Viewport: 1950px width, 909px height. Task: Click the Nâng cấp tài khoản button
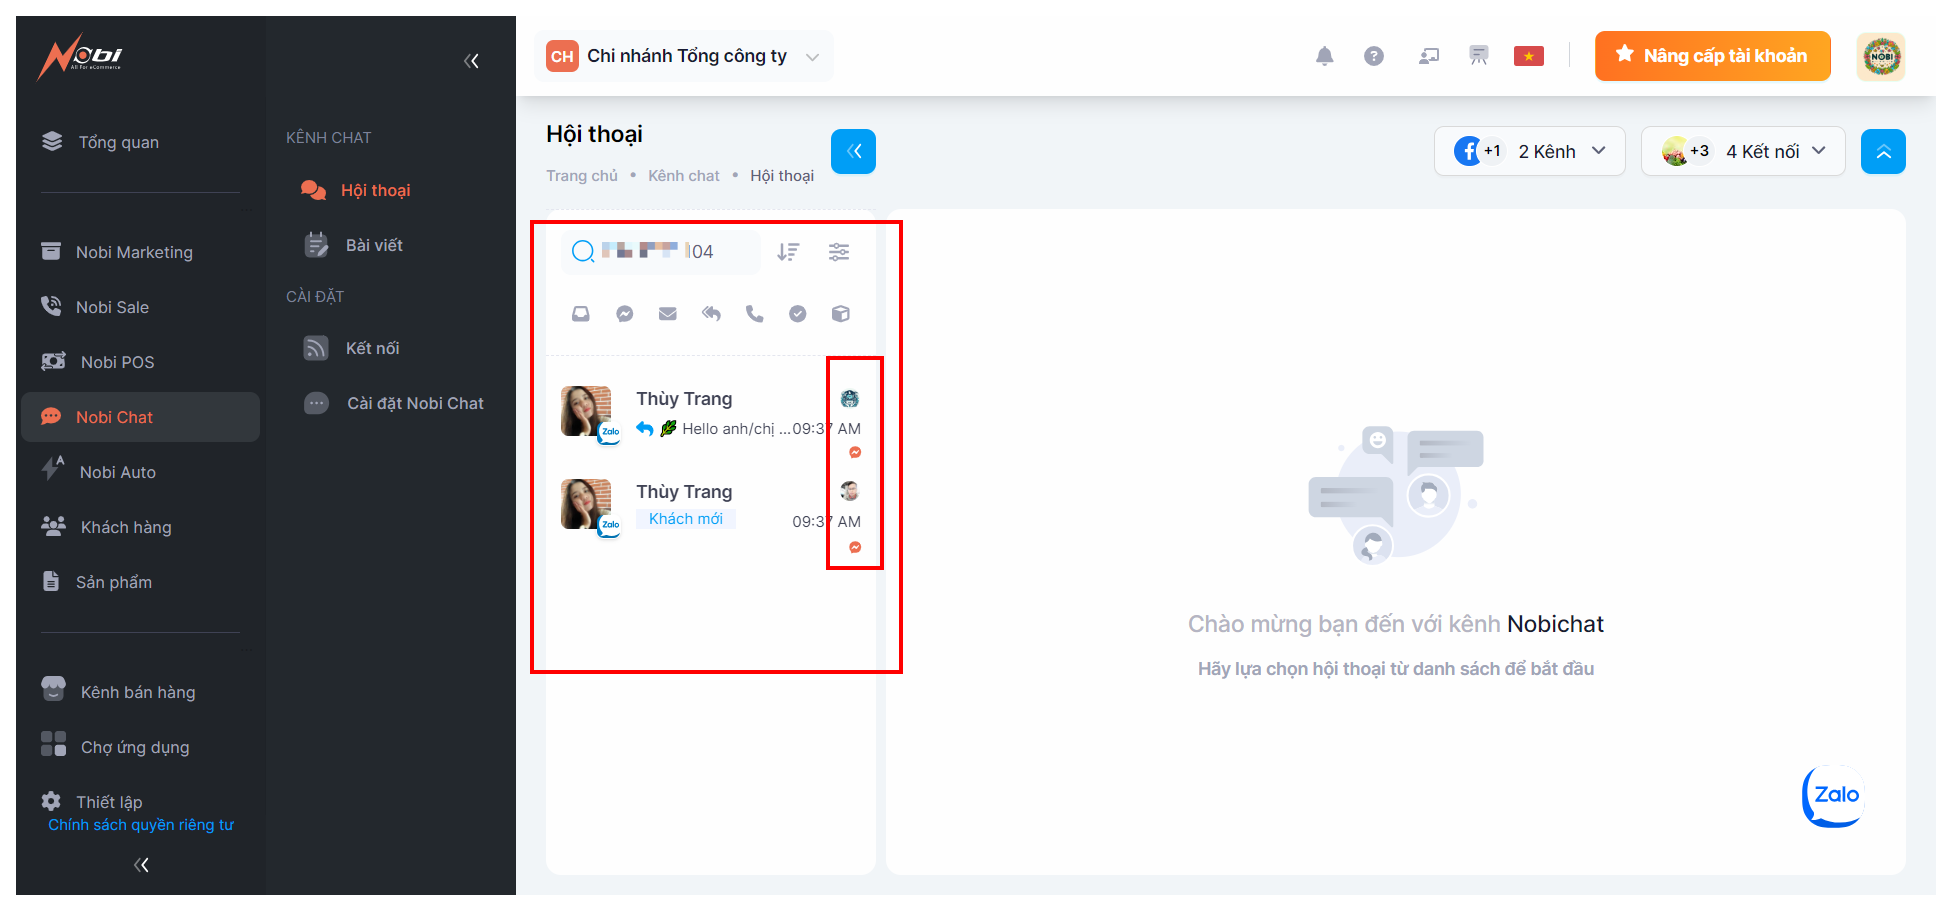point(1712,56)
